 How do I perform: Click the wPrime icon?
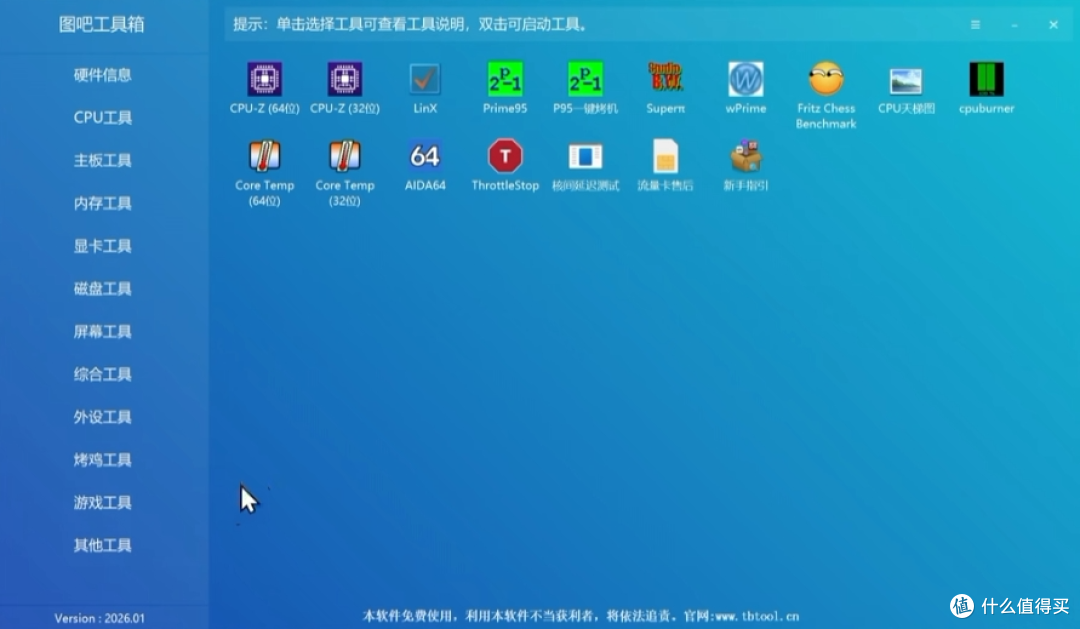click(745, 79)
